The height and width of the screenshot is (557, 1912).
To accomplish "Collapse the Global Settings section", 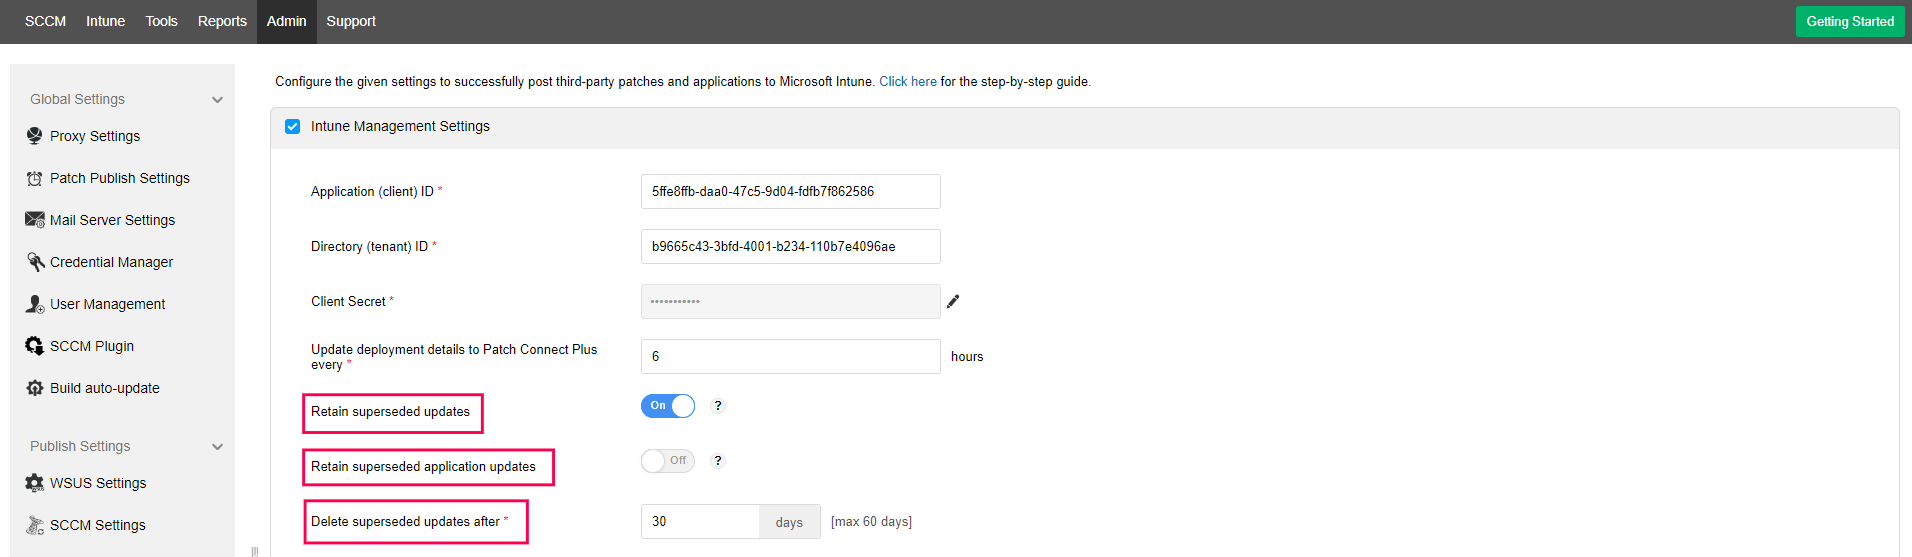I will (217, 100).
